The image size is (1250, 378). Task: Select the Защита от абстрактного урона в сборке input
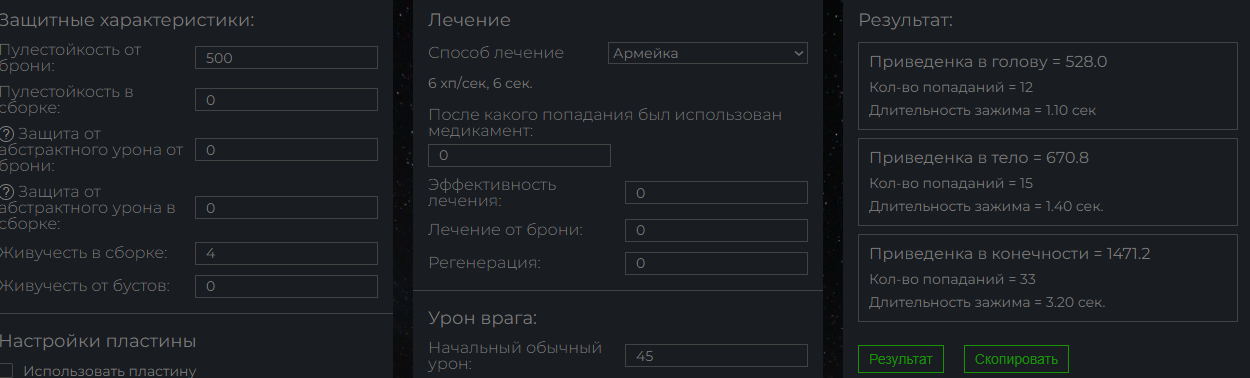286,207
